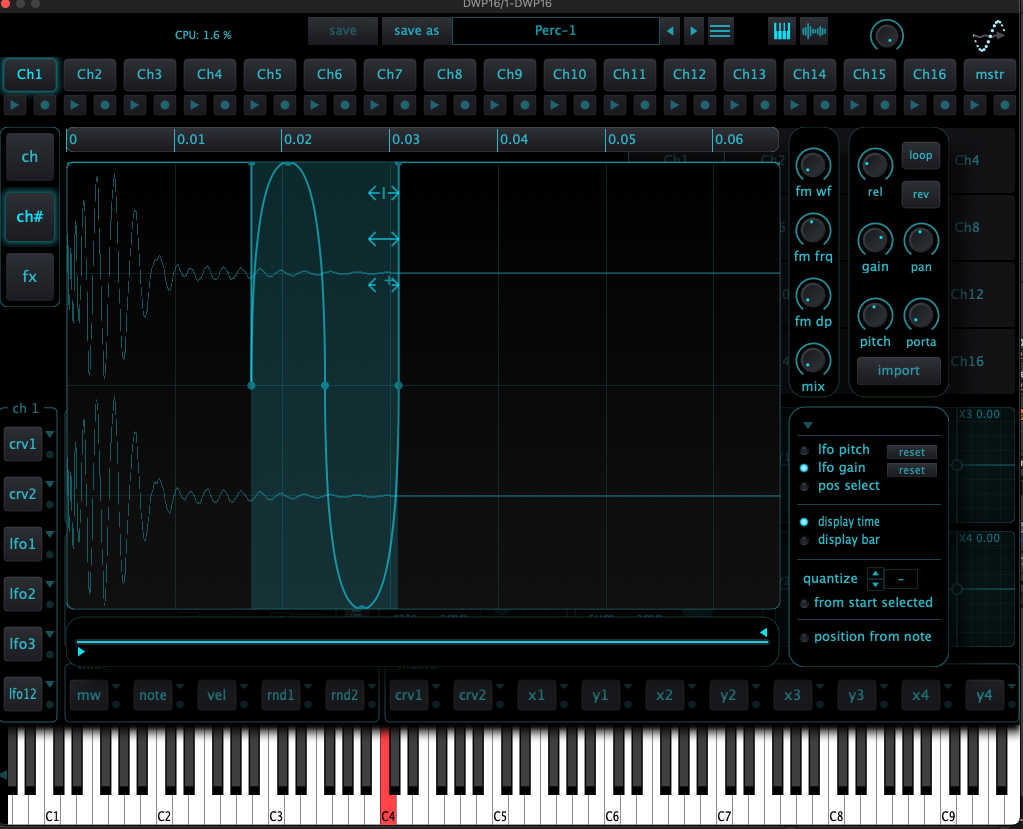Enable the display bar option
1023x829 pixels.
click(x=805, y=540)
